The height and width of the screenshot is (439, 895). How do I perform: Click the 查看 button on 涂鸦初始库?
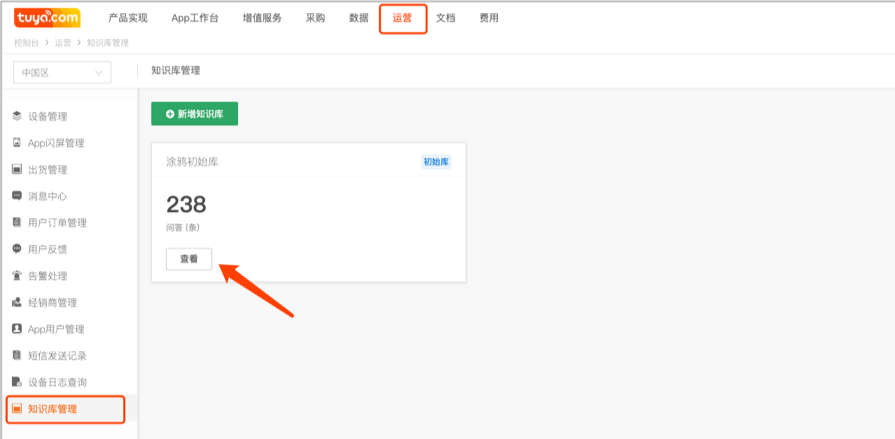(189, 259)
